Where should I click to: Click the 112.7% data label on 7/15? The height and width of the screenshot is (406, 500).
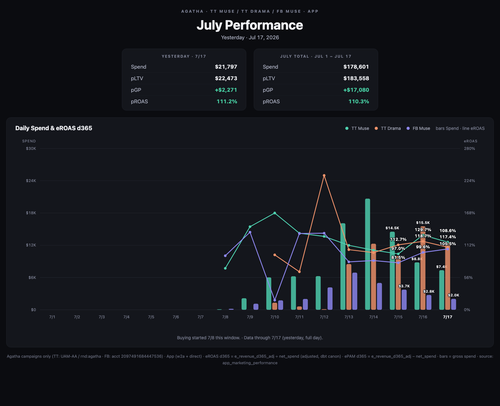click(x=398, y=239)
